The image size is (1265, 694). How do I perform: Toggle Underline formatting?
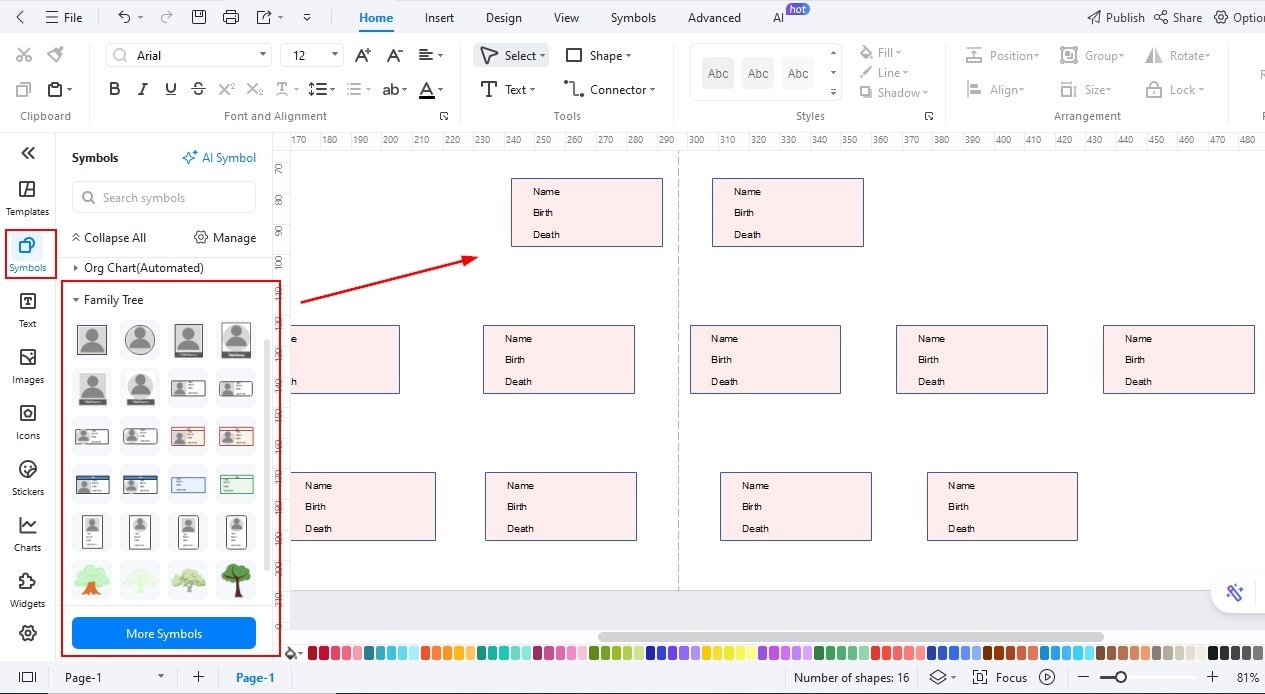click(170, 89)
